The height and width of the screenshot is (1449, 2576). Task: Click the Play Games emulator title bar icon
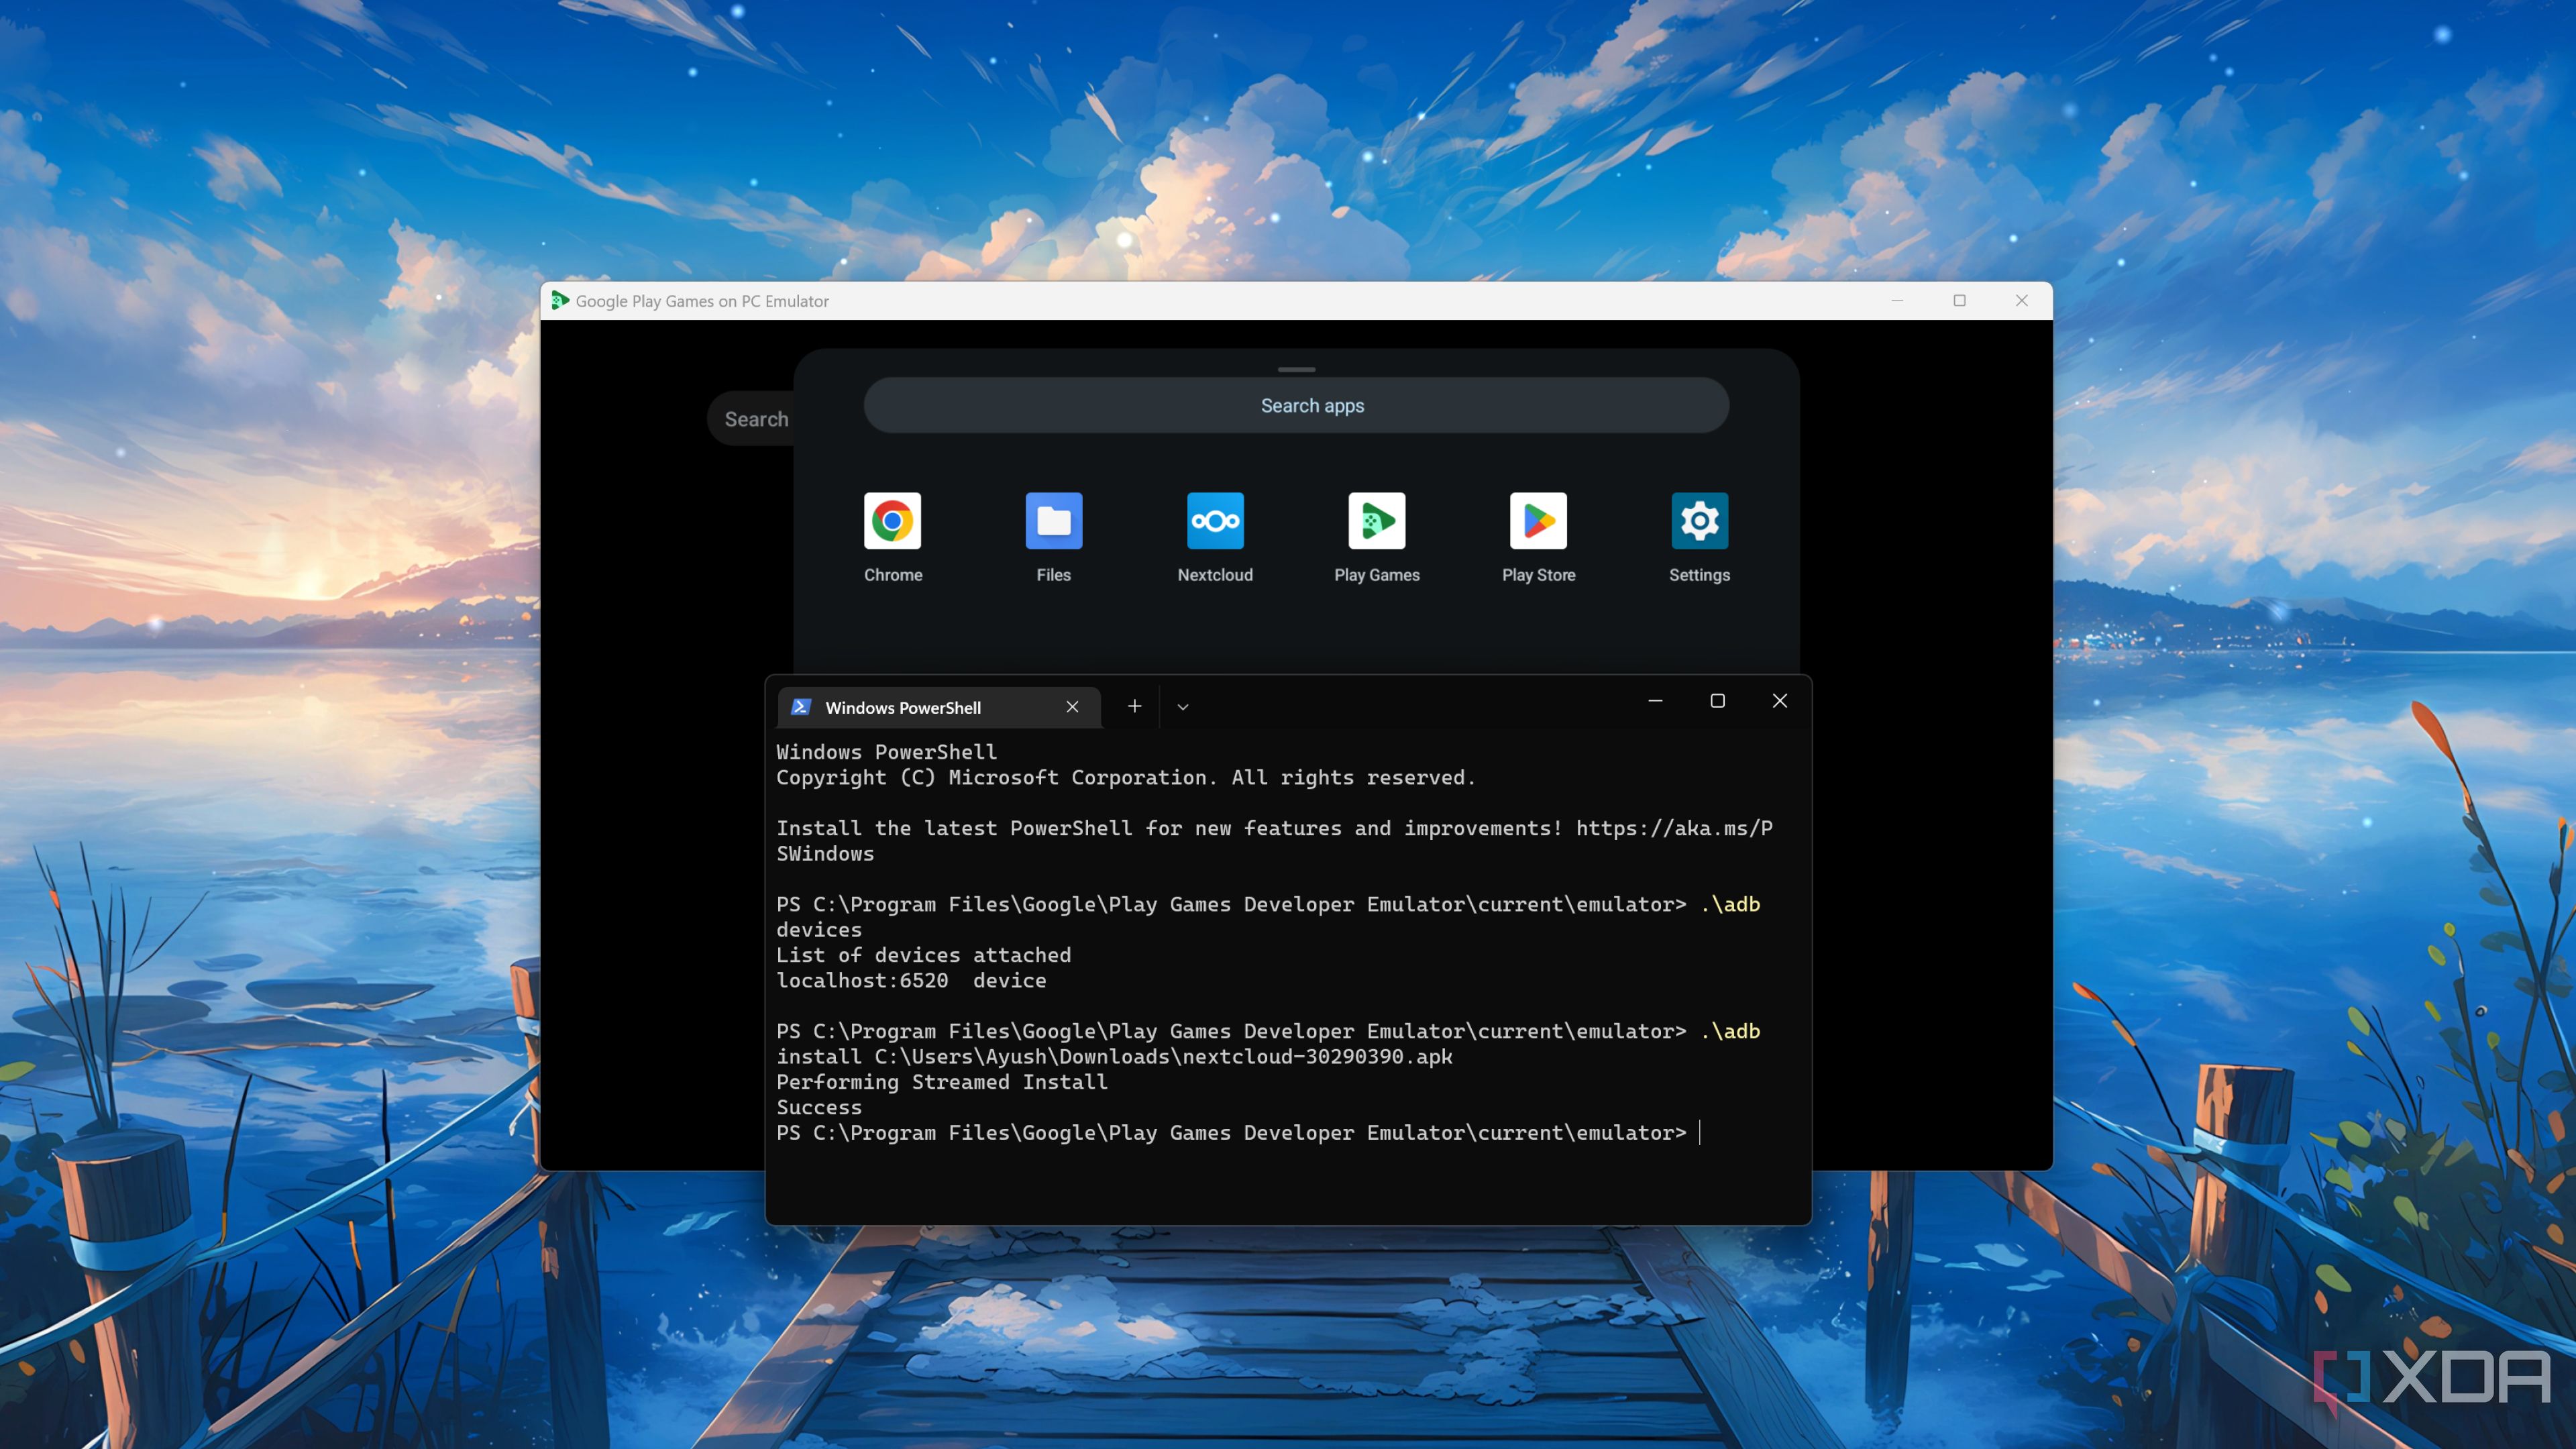(560, 300)
